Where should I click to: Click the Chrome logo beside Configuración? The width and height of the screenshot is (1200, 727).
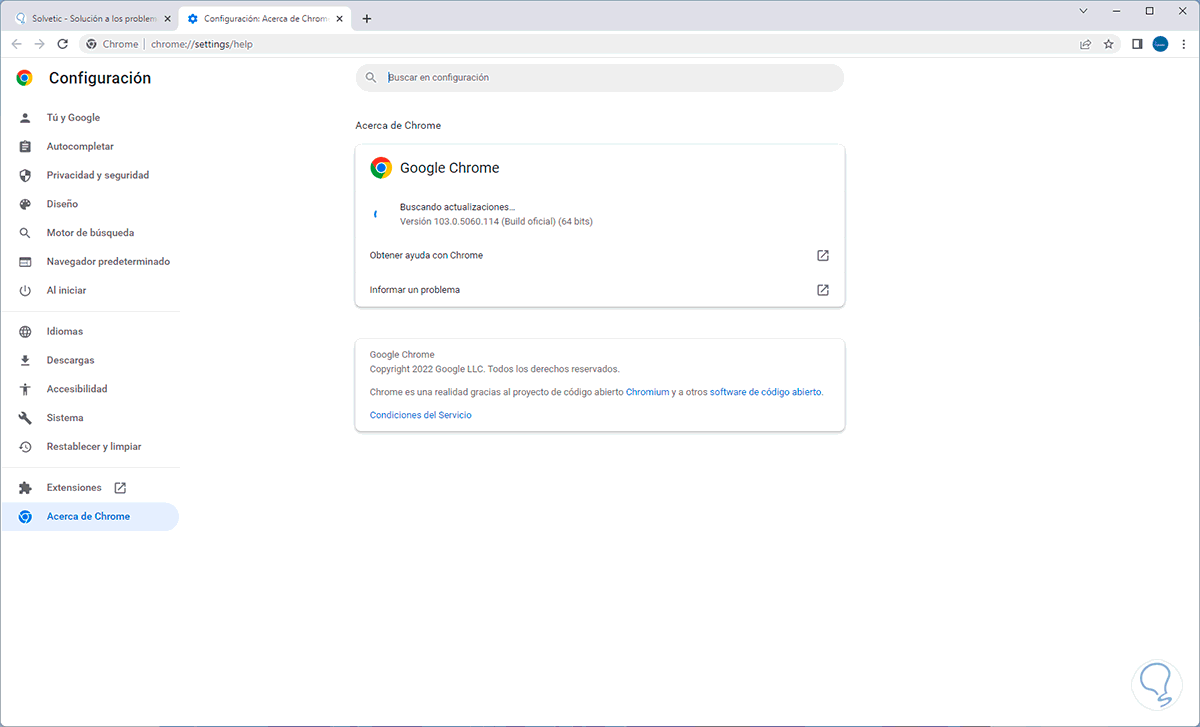(24, 78)
